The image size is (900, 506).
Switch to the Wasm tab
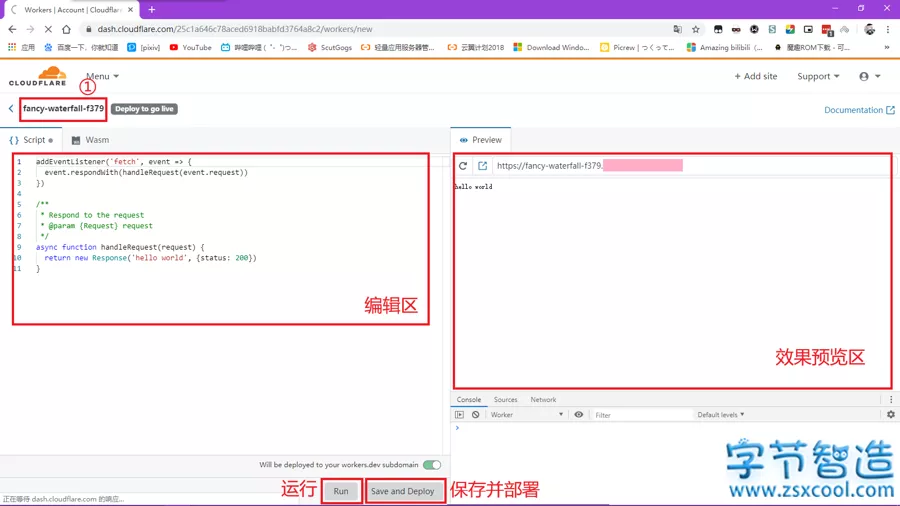coord(91,140)
